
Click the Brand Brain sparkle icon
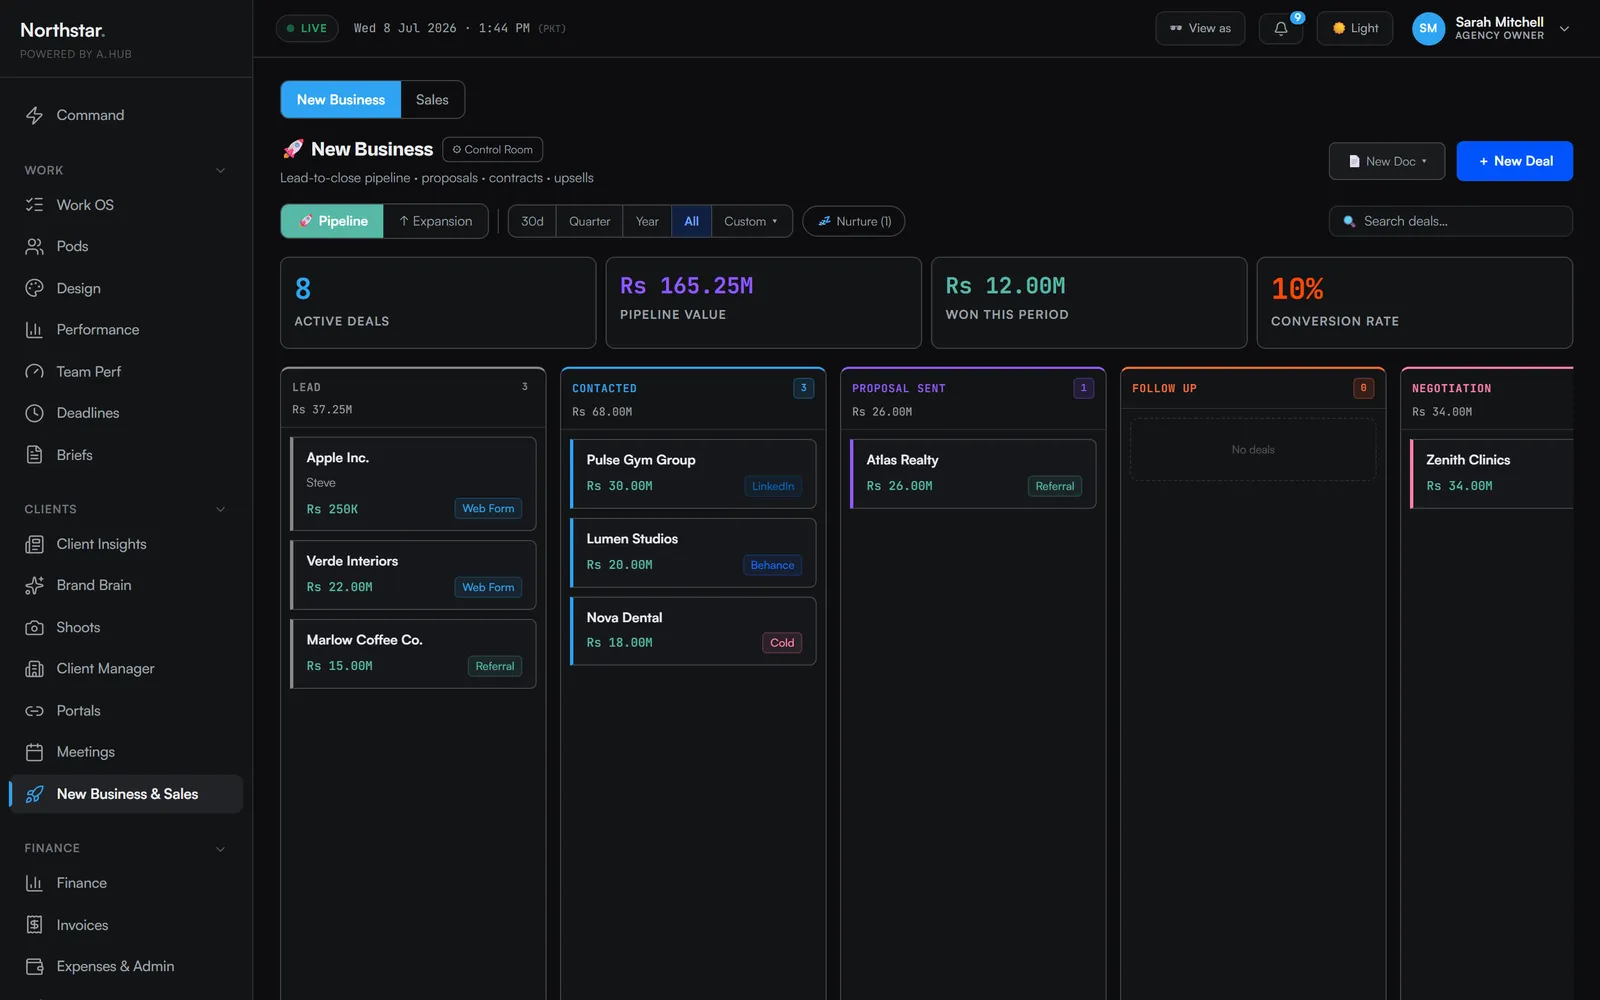click(34, 585)
